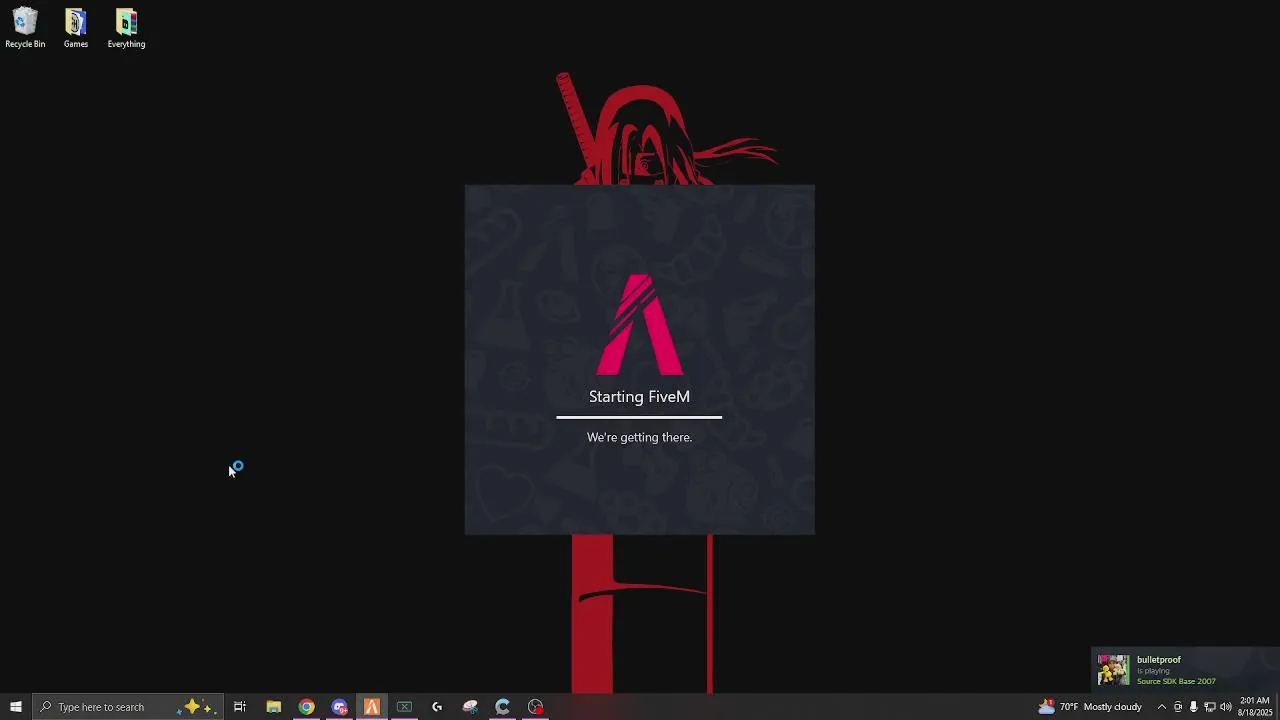The width and height of the screenshot is (1280, 720).
Task: Open the Windows Start menu
Action: coord(15,707)
